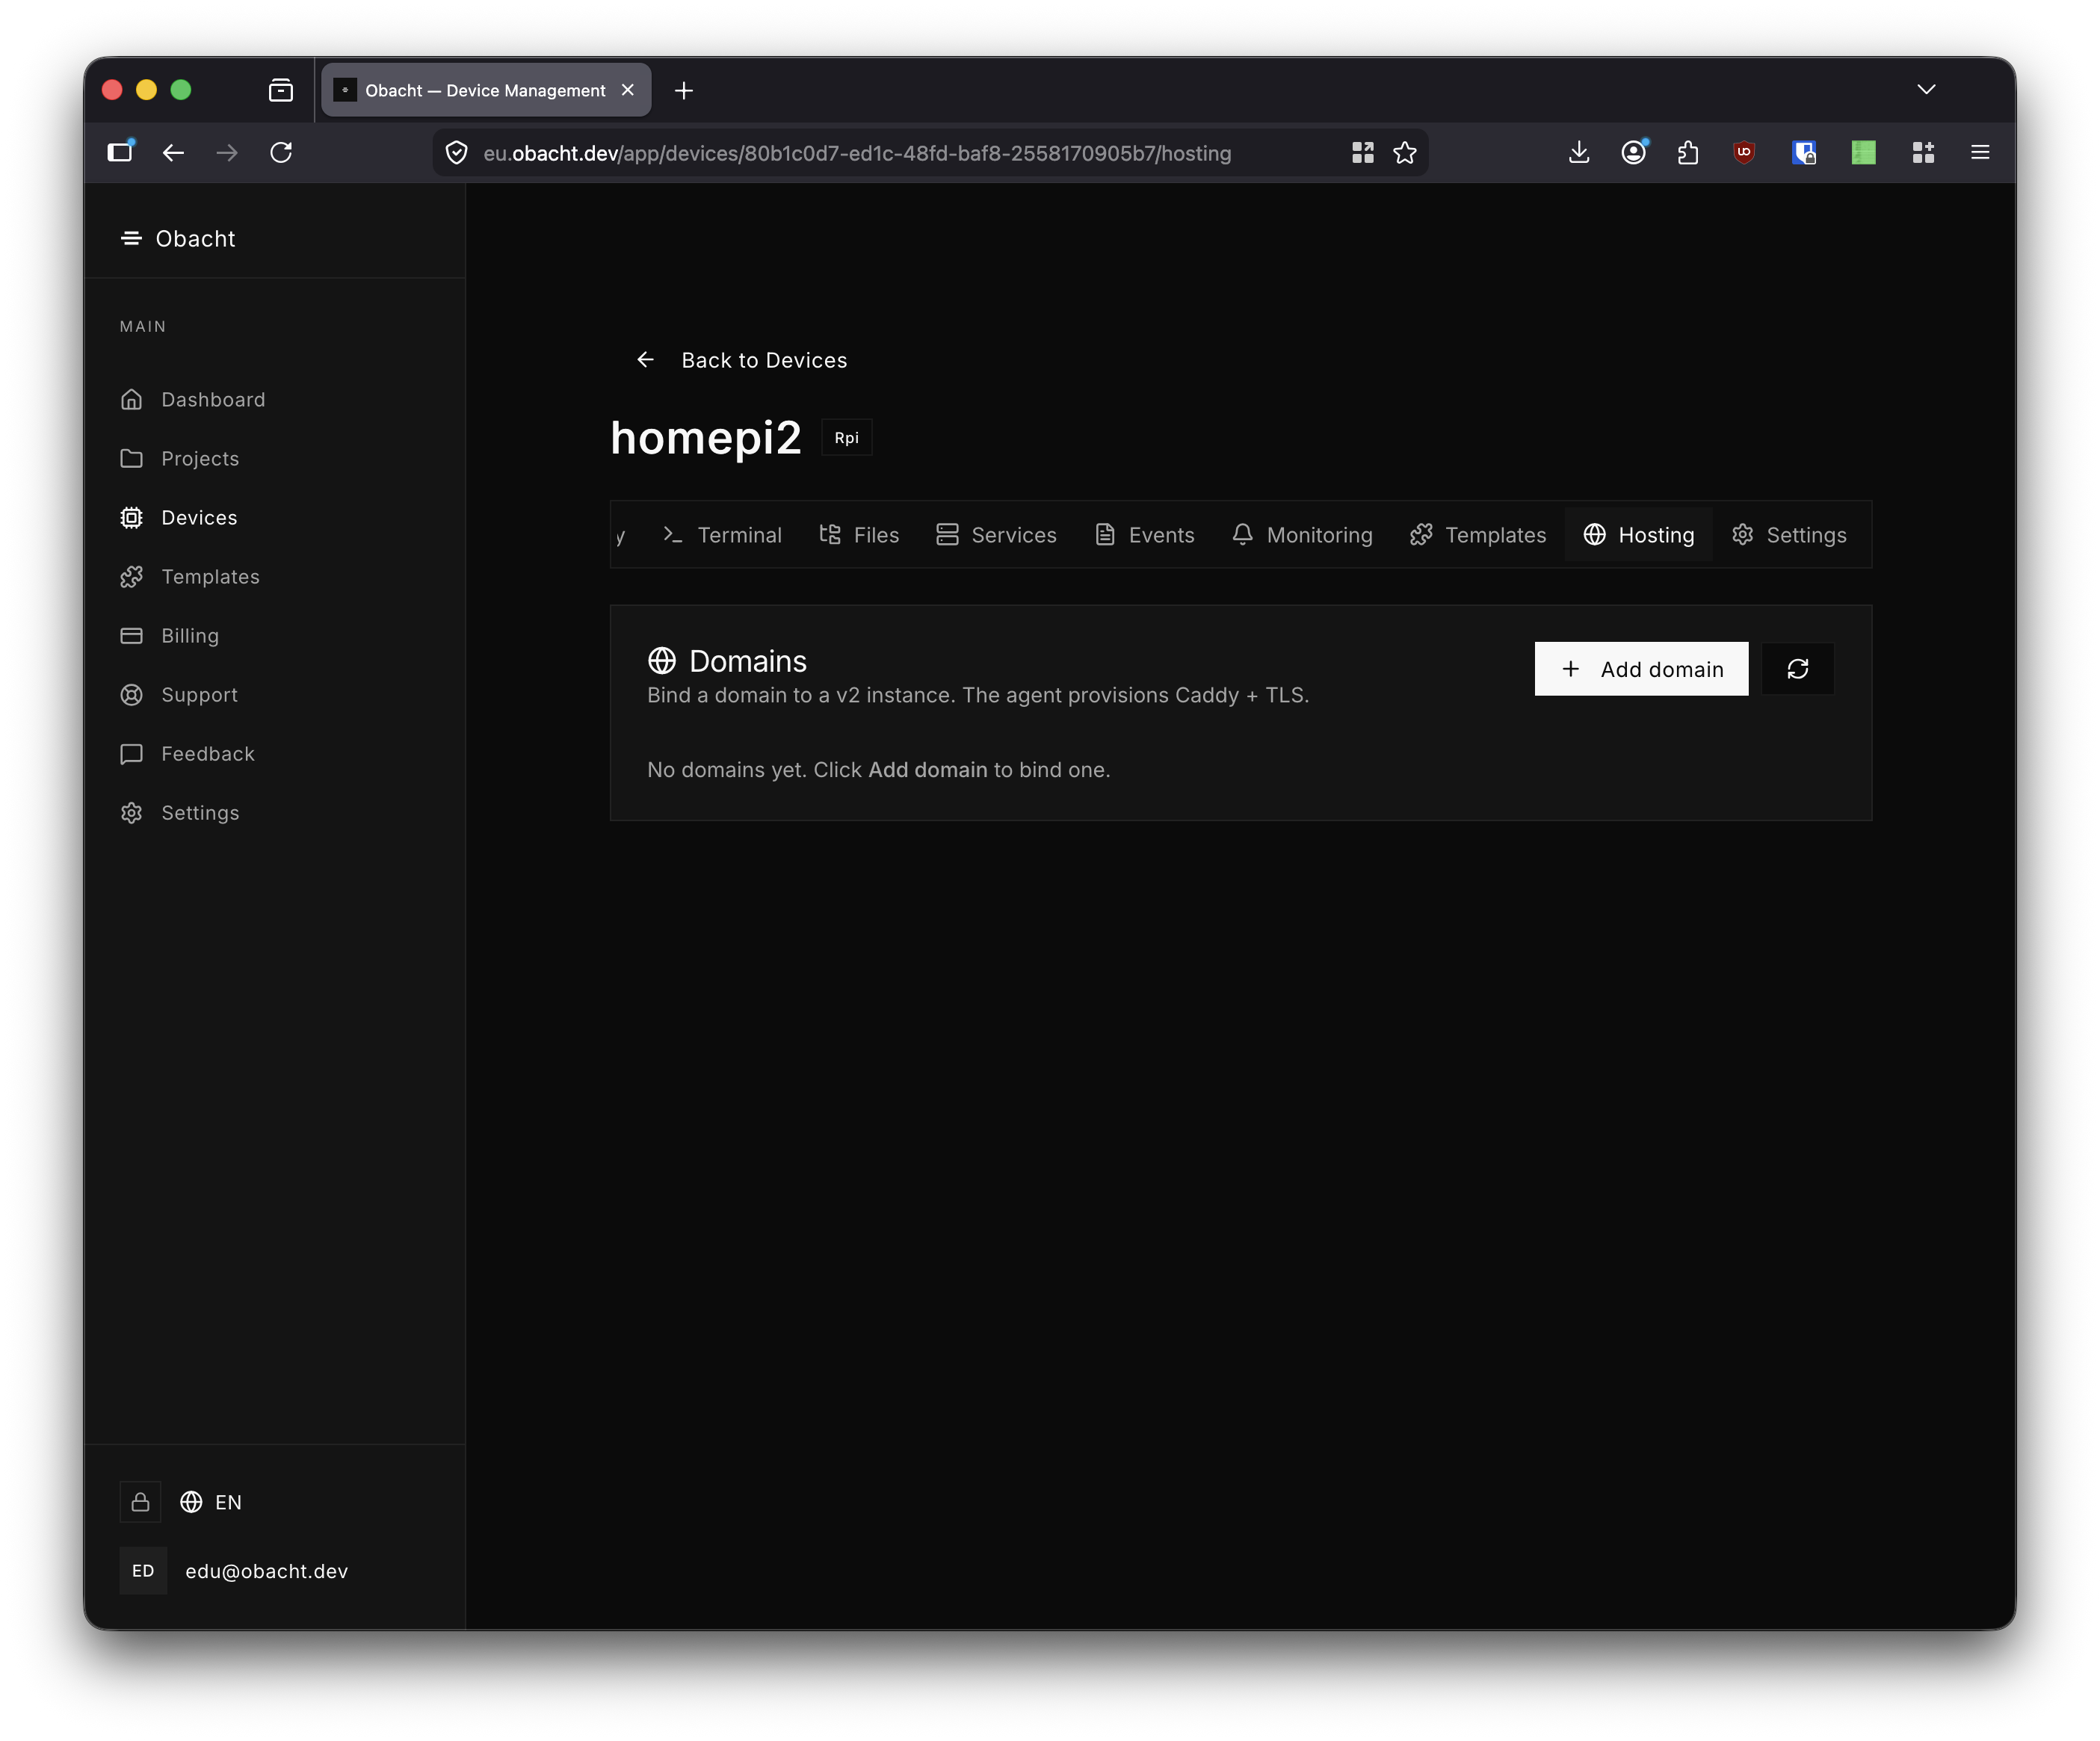This screenshot has height=1741, width=2100.
Task: Click the green square extension icon
Action: (1863, 152)
